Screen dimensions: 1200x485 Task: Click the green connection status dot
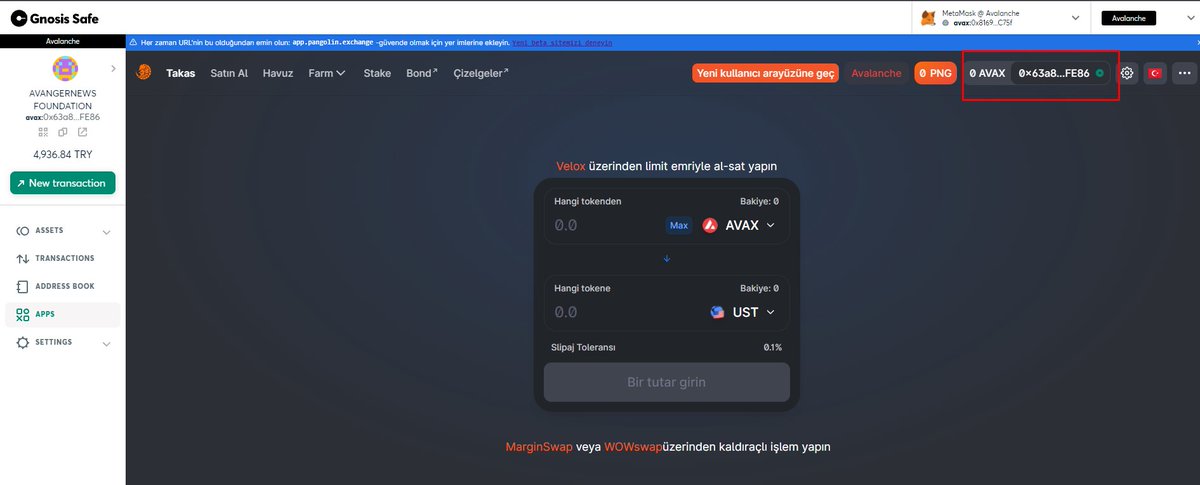[1099, 73]
